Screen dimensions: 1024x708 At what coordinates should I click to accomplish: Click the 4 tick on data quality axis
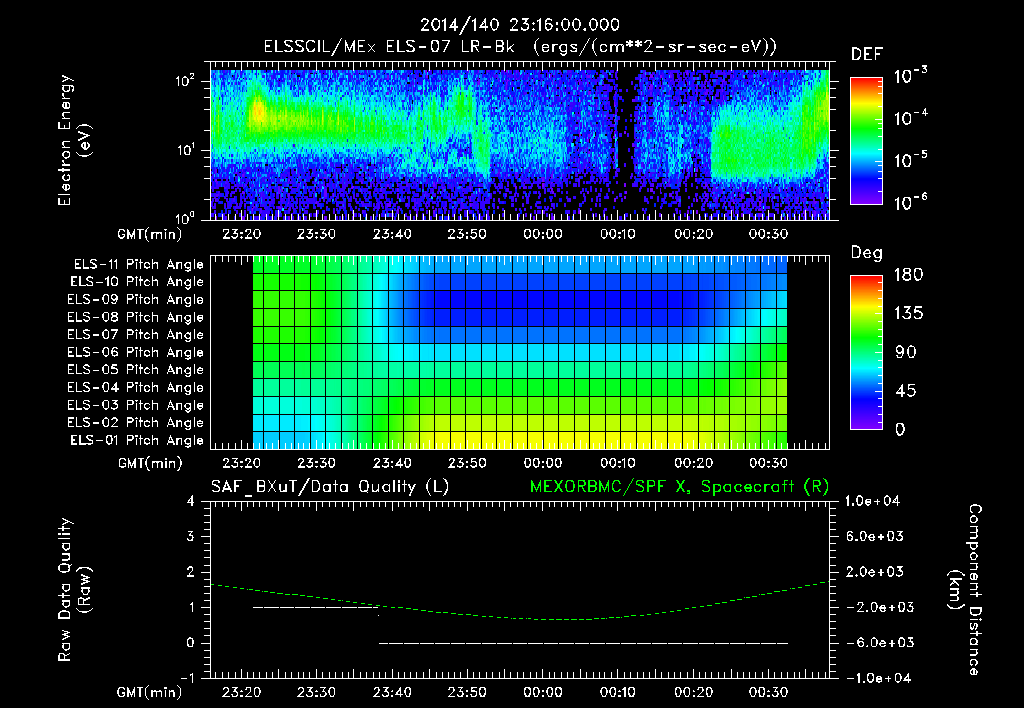click(x=191, y=502)
